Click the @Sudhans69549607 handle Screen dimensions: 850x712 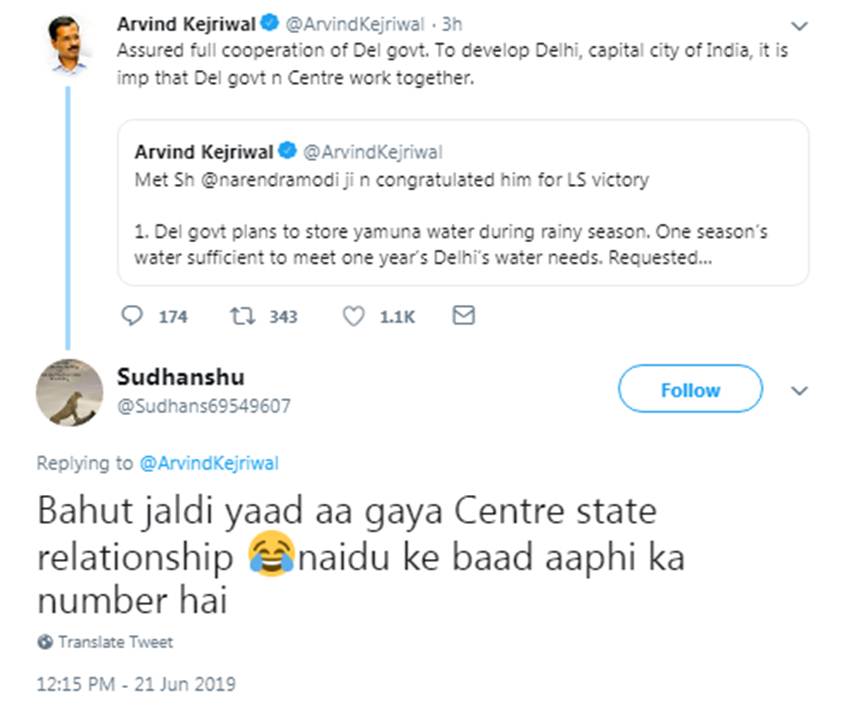tap(204, 406)
